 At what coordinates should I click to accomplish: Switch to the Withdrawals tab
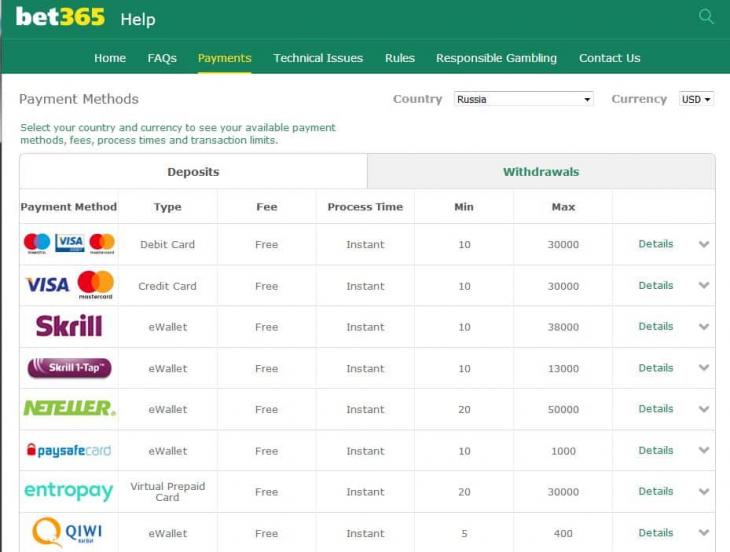pyautogui.click(x=540, y=172)
